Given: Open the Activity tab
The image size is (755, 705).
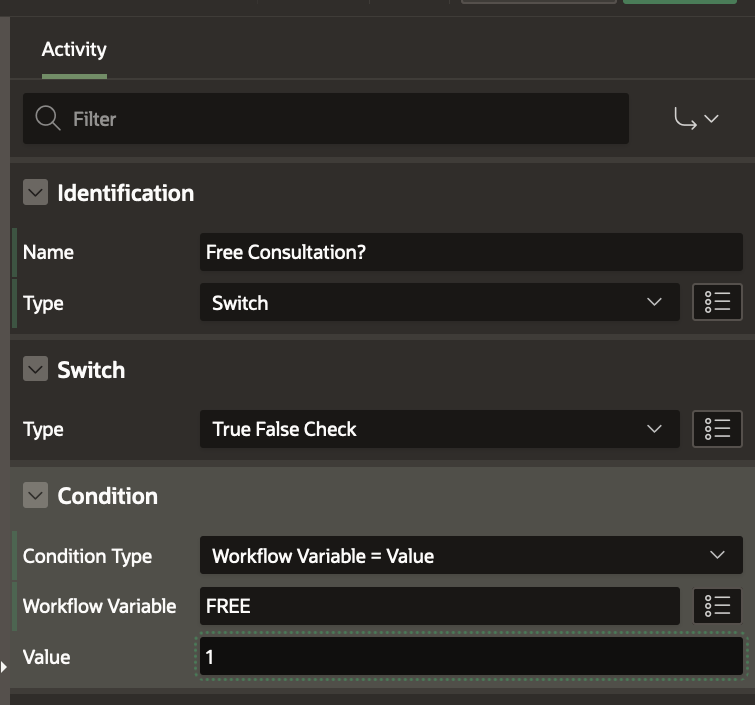Looking at the screenshot, I should pos(74,50).
